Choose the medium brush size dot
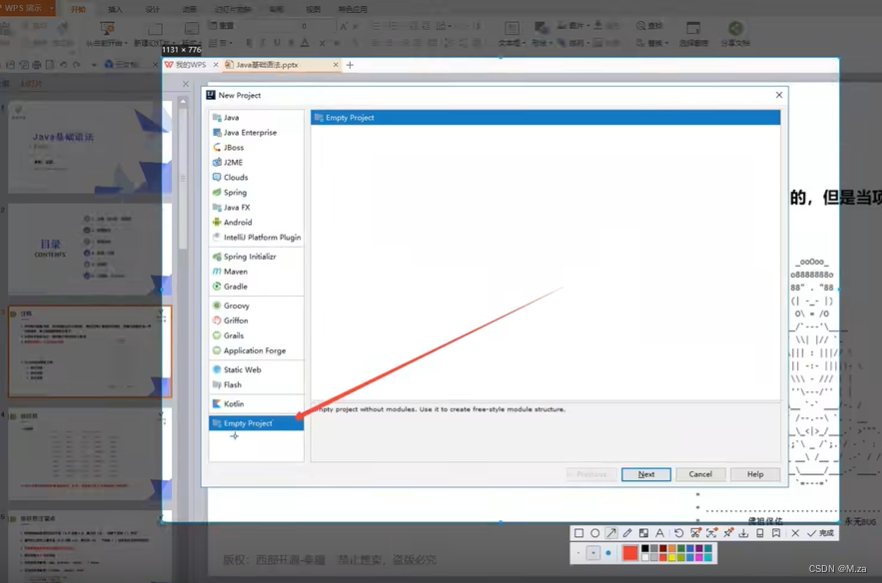The width and height of the screenshot is (882, 583). [593, 553]
